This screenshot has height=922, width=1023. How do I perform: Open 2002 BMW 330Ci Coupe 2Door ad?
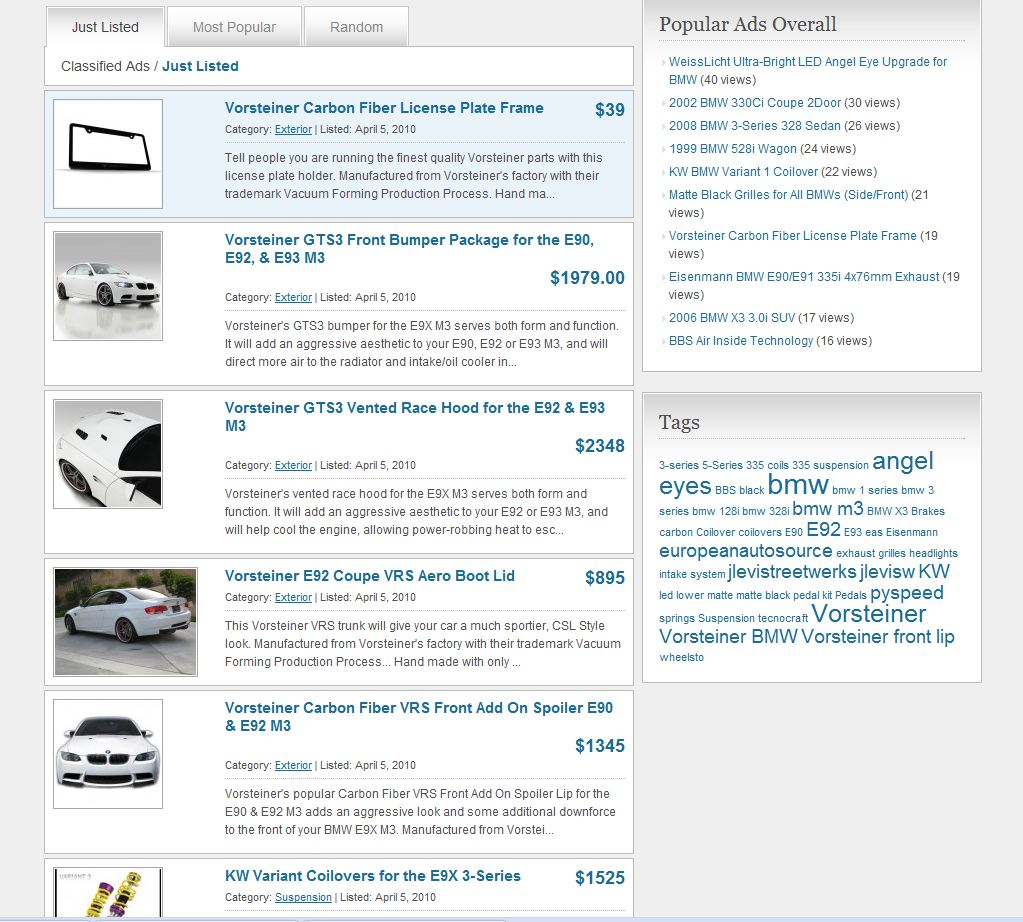tap(755, 102)
